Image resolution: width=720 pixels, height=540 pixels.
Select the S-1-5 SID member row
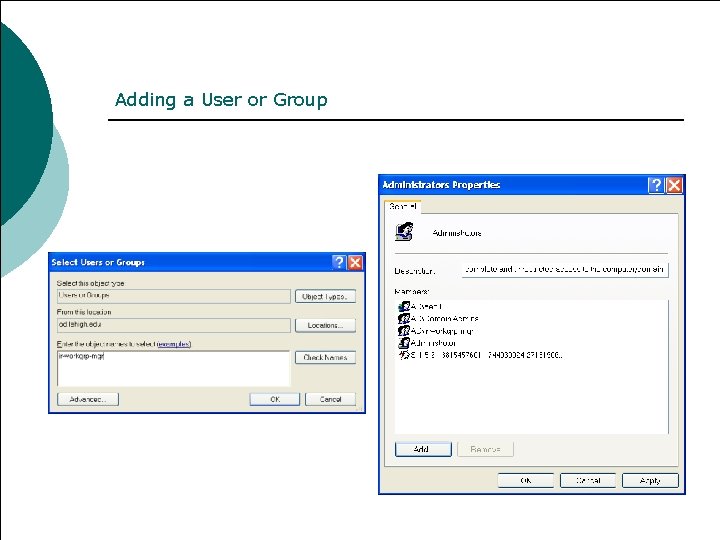pyautogui.click(x=480, y=355)
